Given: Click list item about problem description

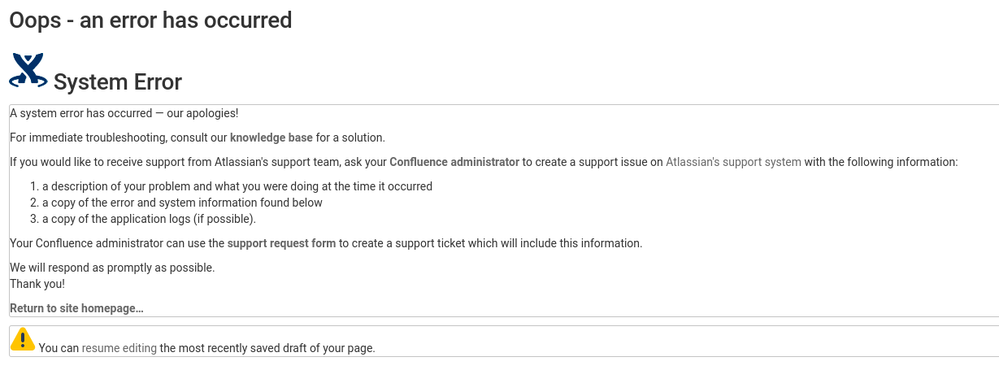Looking at the screenshot, I should pyautogui.click(x=237, y=187).
